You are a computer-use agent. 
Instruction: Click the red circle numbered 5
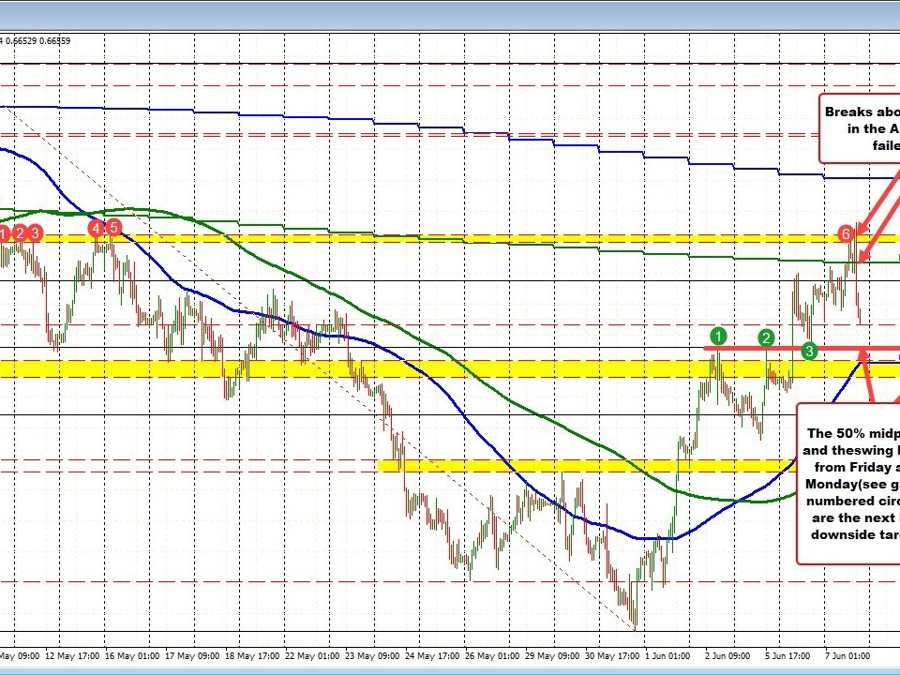(114, 228)
